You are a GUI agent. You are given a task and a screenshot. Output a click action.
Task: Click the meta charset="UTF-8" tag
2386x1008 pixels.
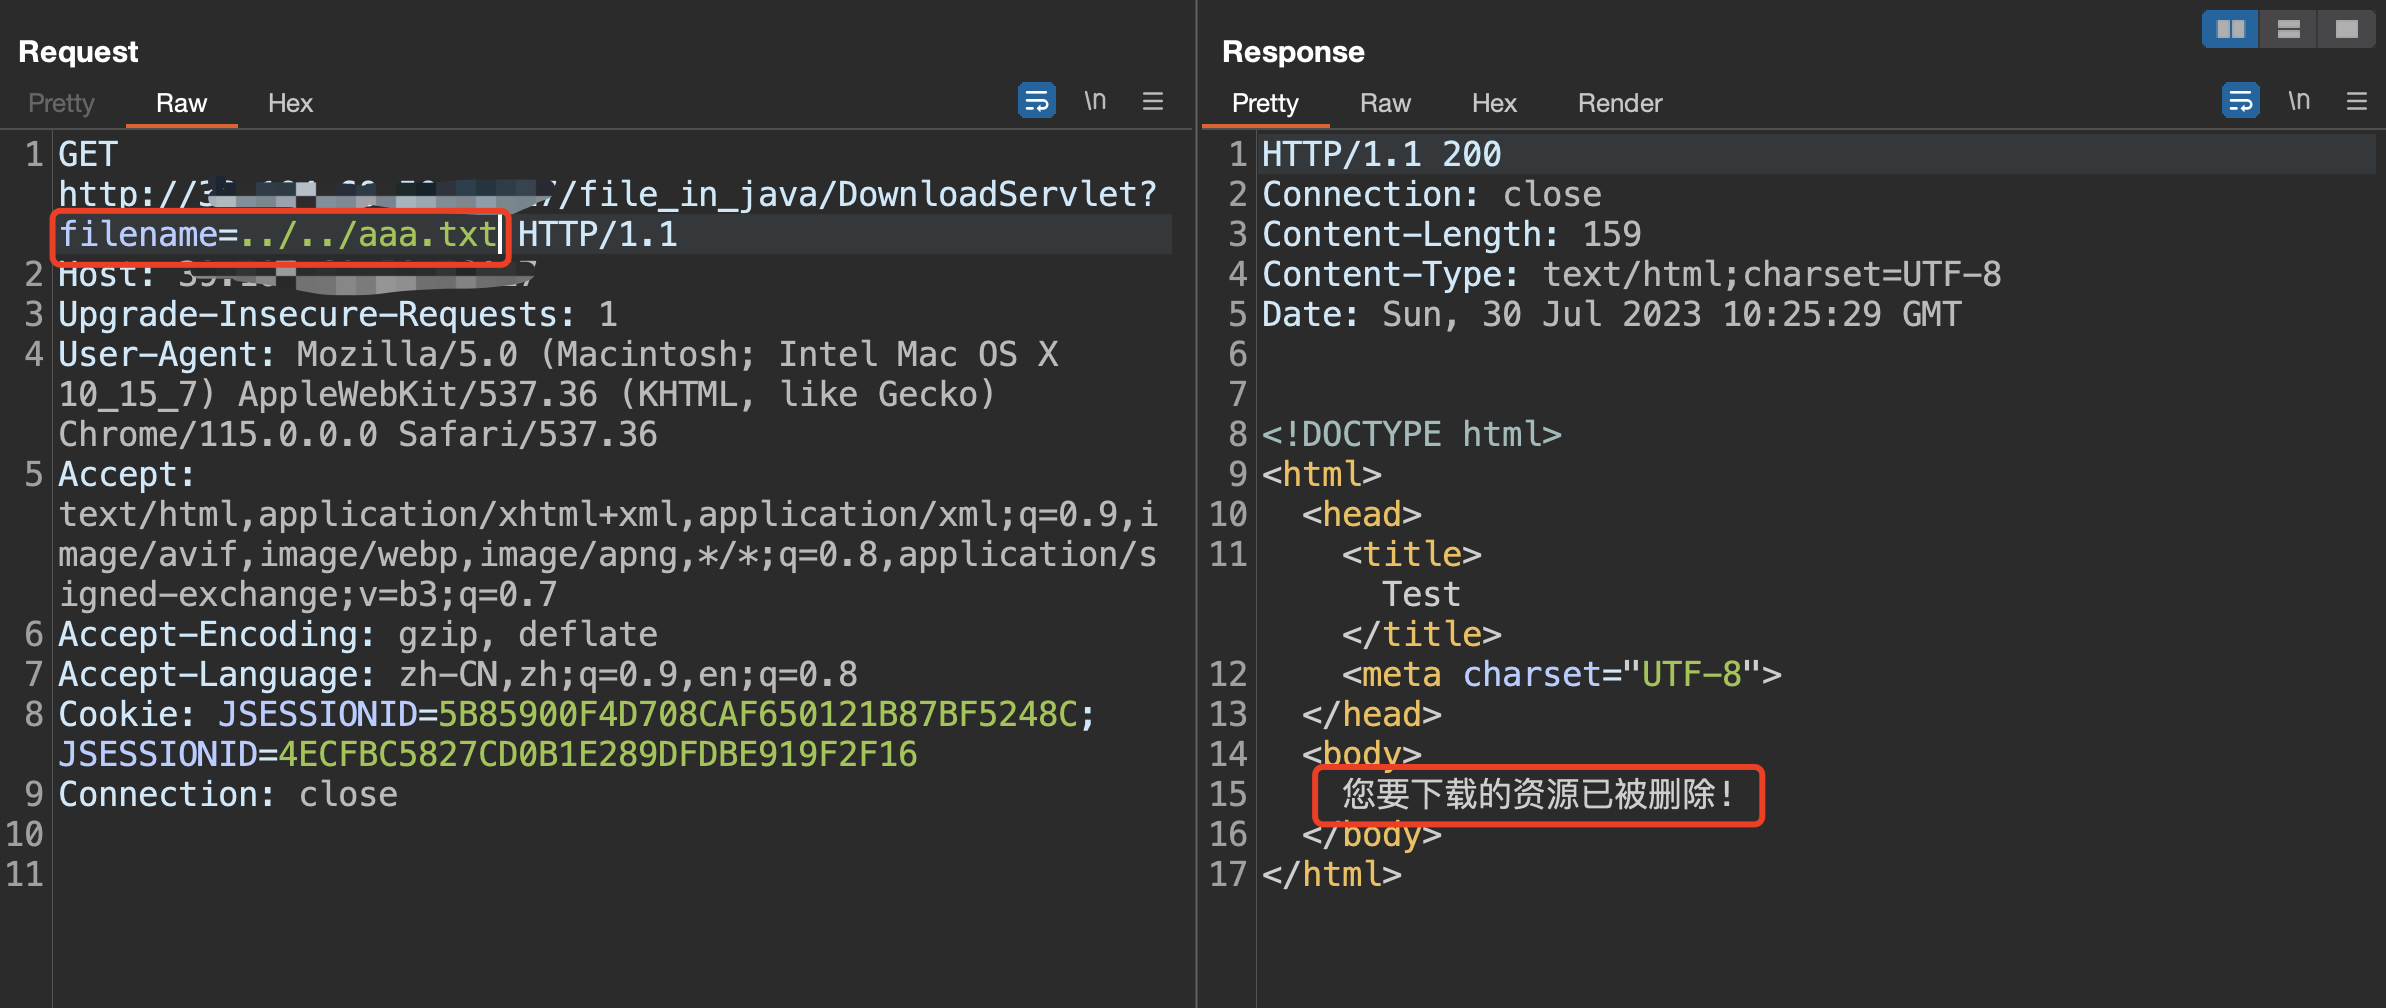click(x=1562, y=674)
